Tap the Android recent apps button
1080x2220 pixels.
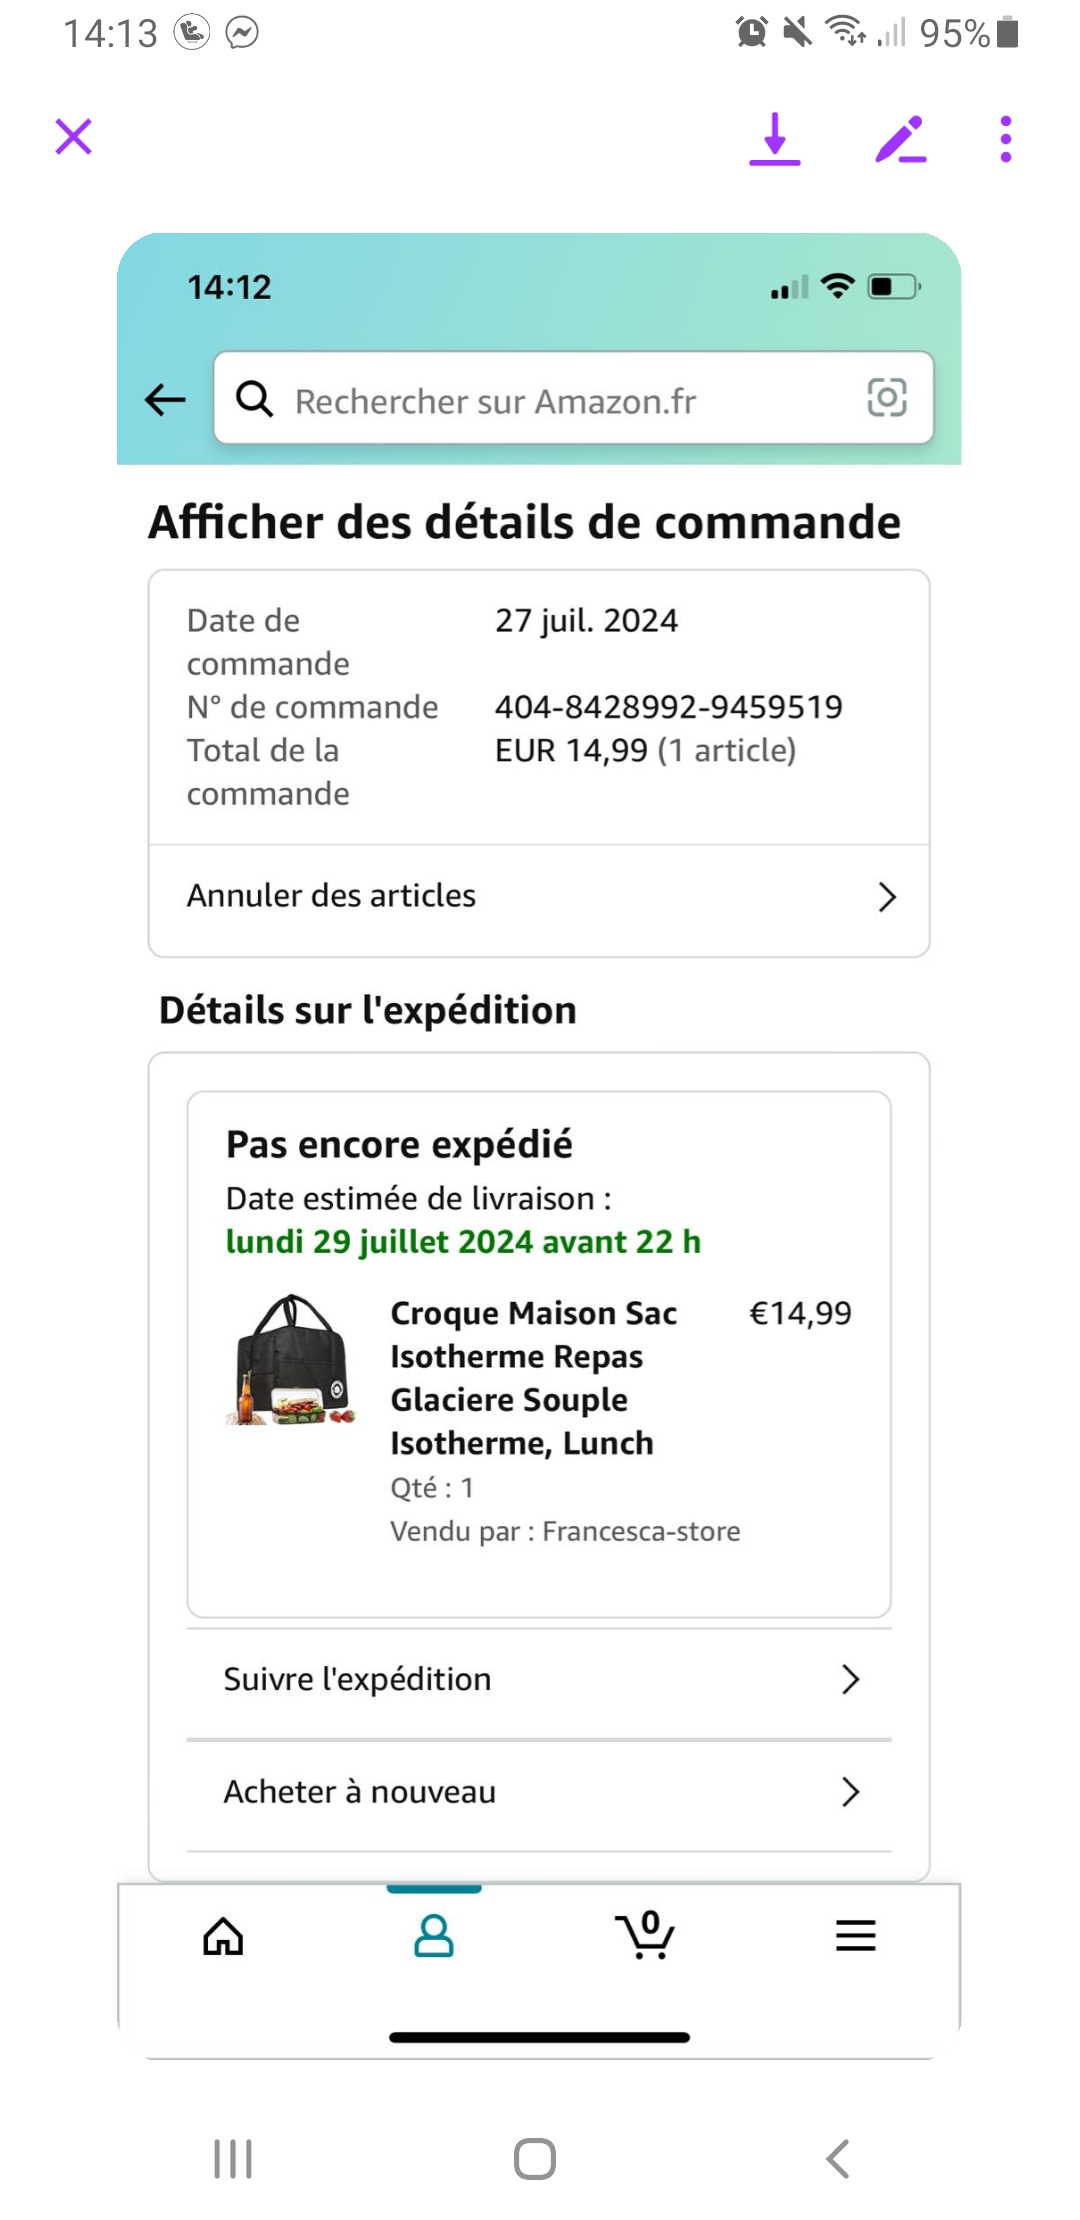coord(233,2159)
